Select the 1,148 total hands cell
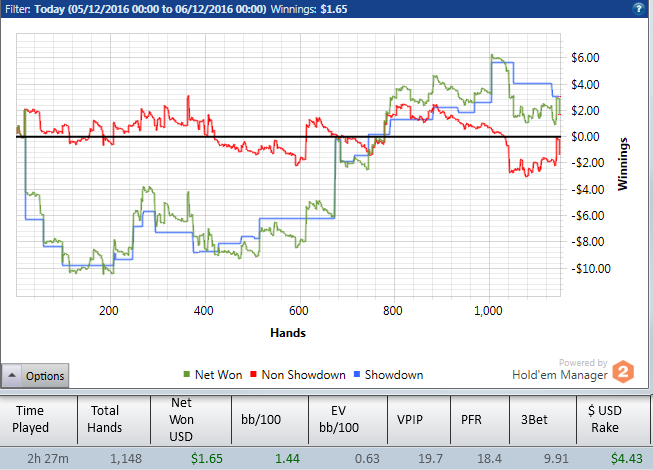Image resolution: width=653 pixels, height=470 pixels. tap(126, 458)
